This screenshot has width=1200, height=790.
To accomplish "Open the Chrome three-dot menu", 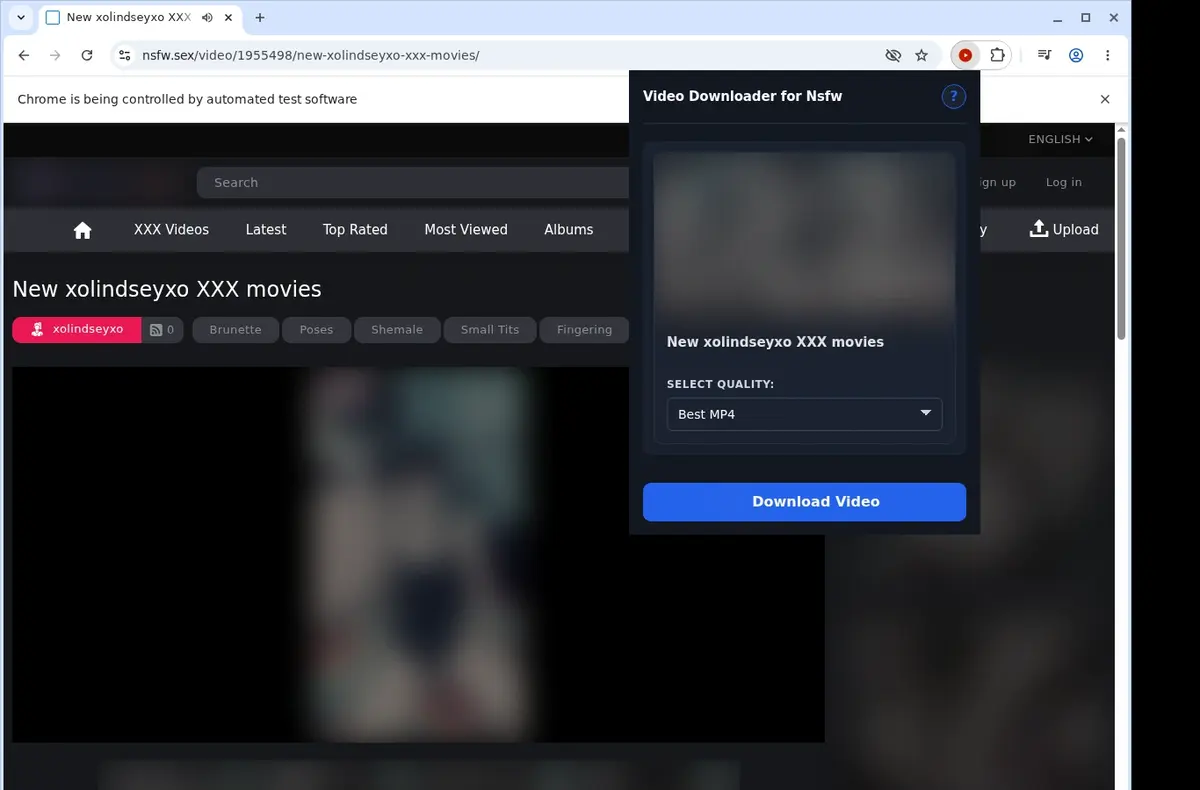I will 1108,56.
